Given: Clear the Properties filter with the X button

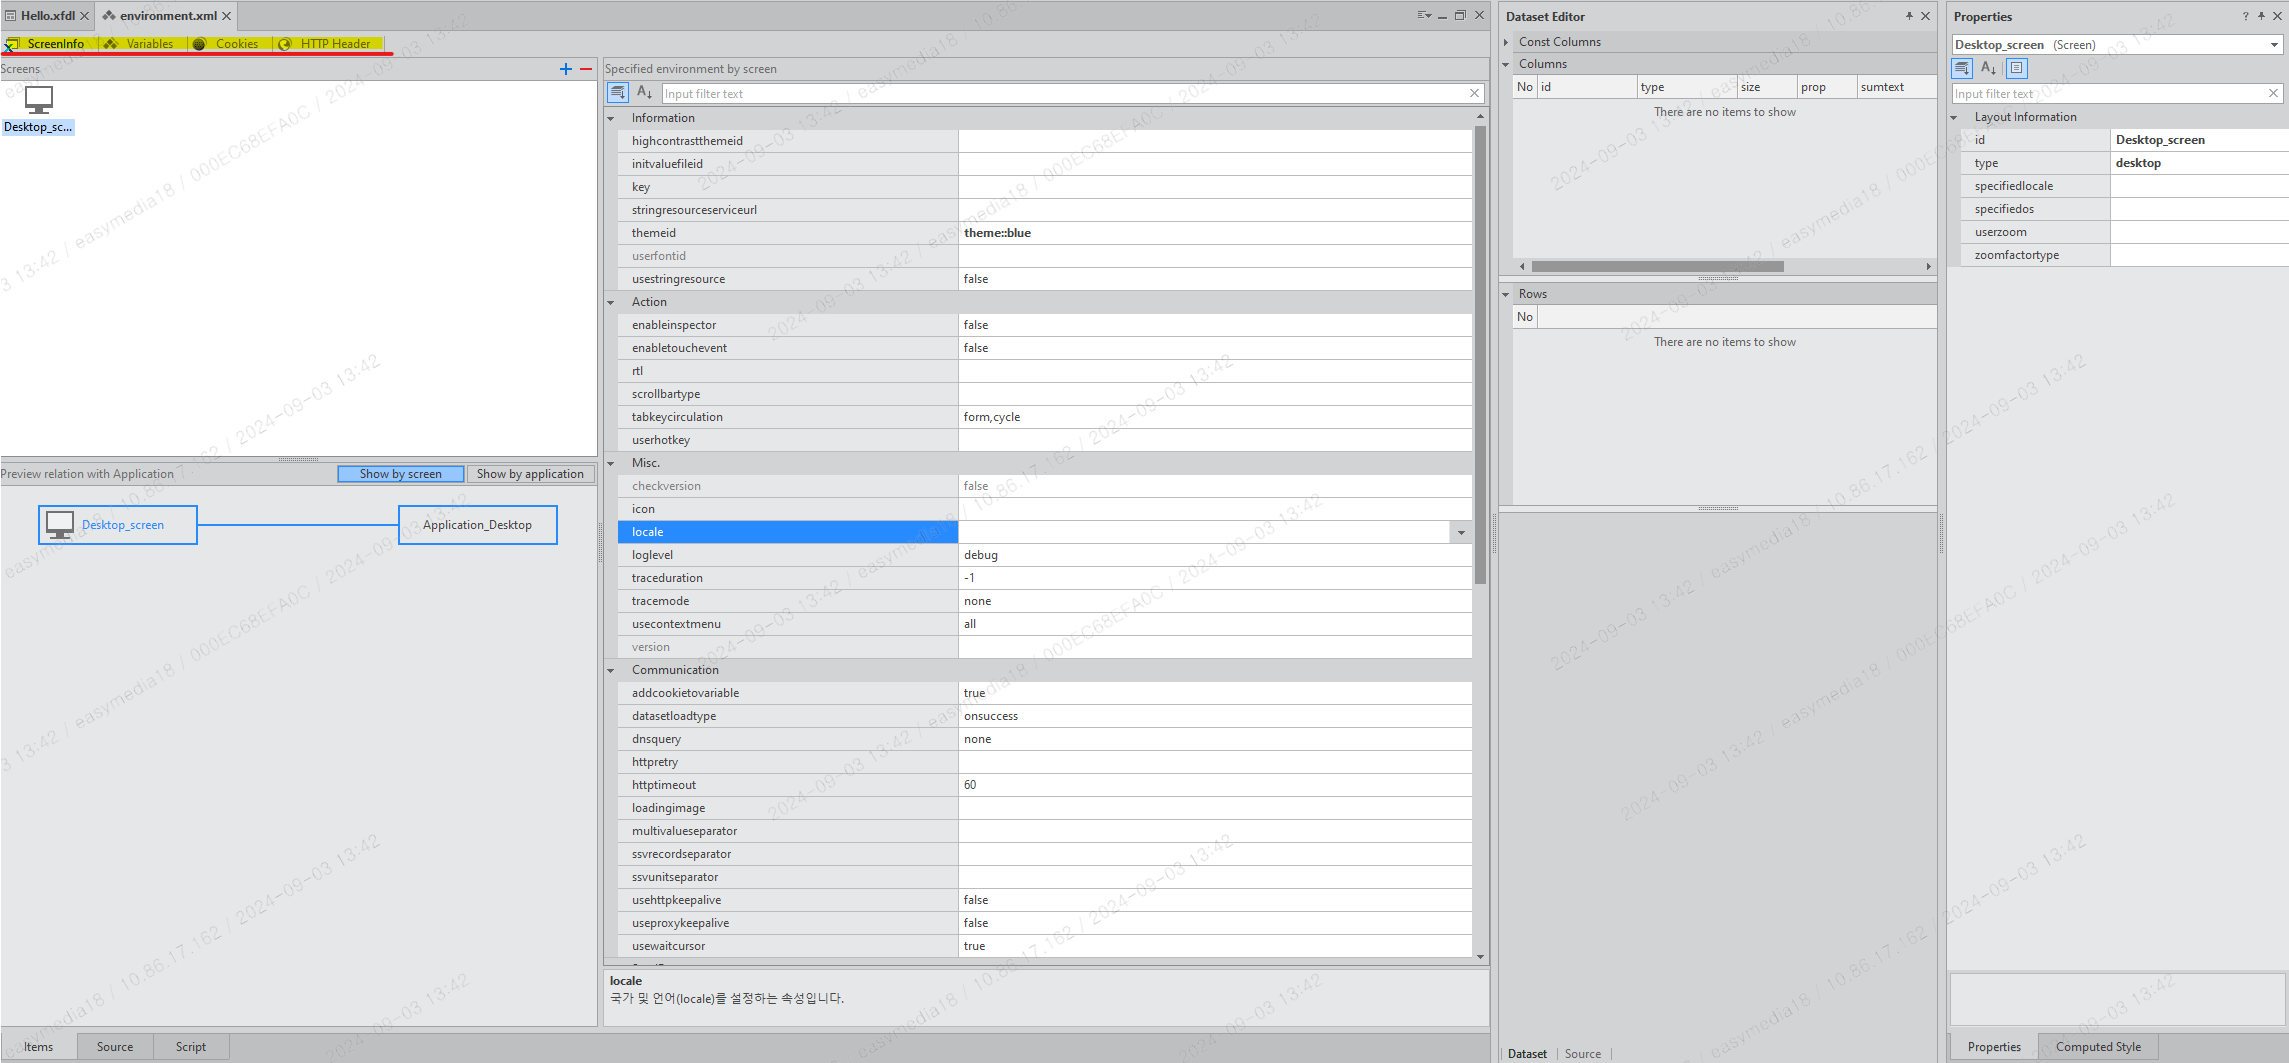Looking at the screenshot, I should [x=2273, y=93].
